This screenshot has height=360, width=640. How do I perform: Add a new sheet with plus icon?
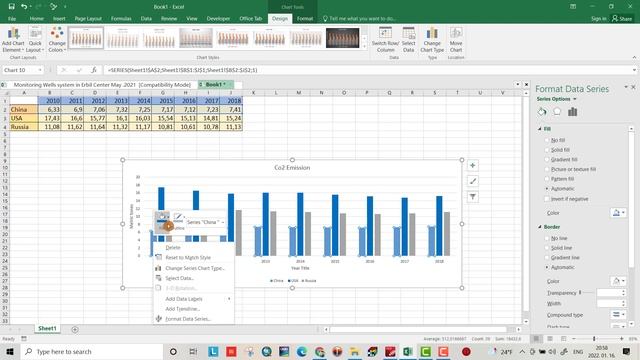[75, 329]
